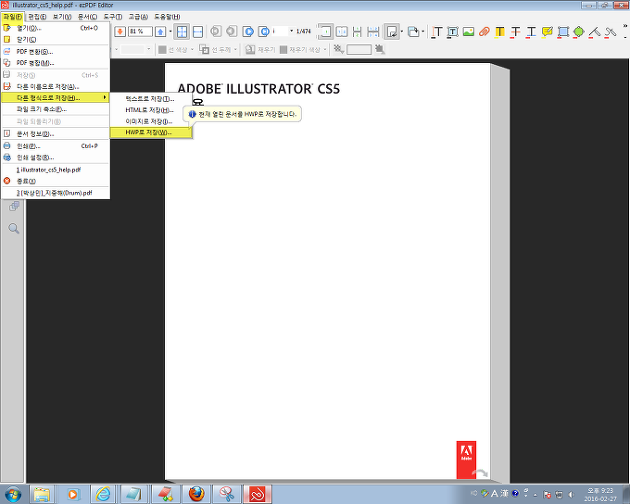Viewport: 630px width, 504px height.
Task: Select the text box tool
Action: coord(452,32)
